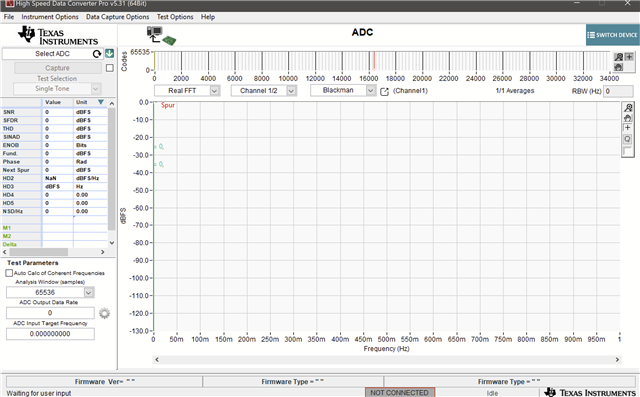The width and height of the screenshot is (640, 397).
Task: Open the File menu
Action: pyautogui.click(x=9, y=17)
